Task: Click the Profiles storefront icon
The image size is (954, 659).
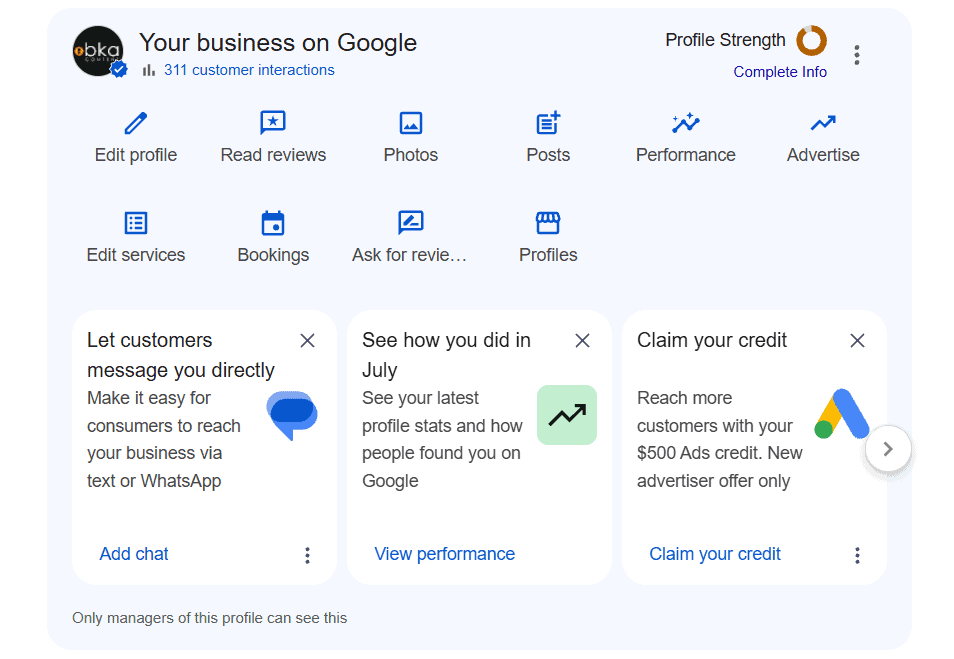Action: (548, 223)
